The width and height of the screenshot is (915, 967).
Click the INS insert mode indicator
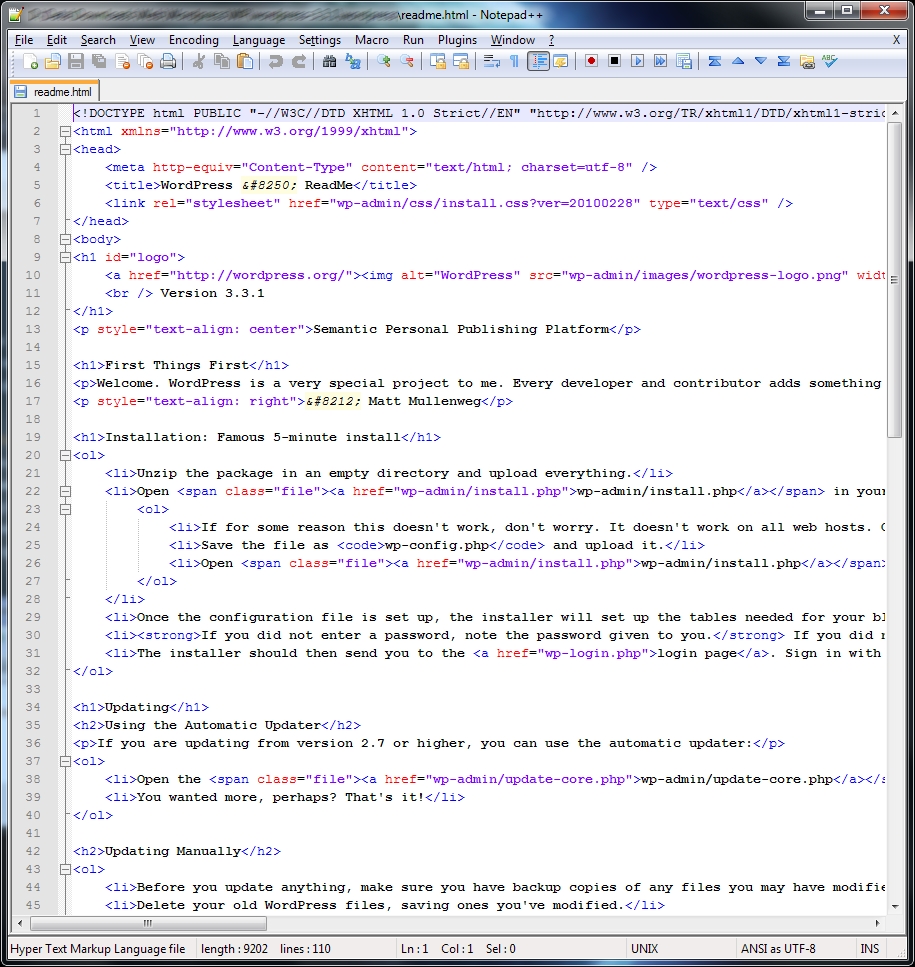[x=869, y=948]
